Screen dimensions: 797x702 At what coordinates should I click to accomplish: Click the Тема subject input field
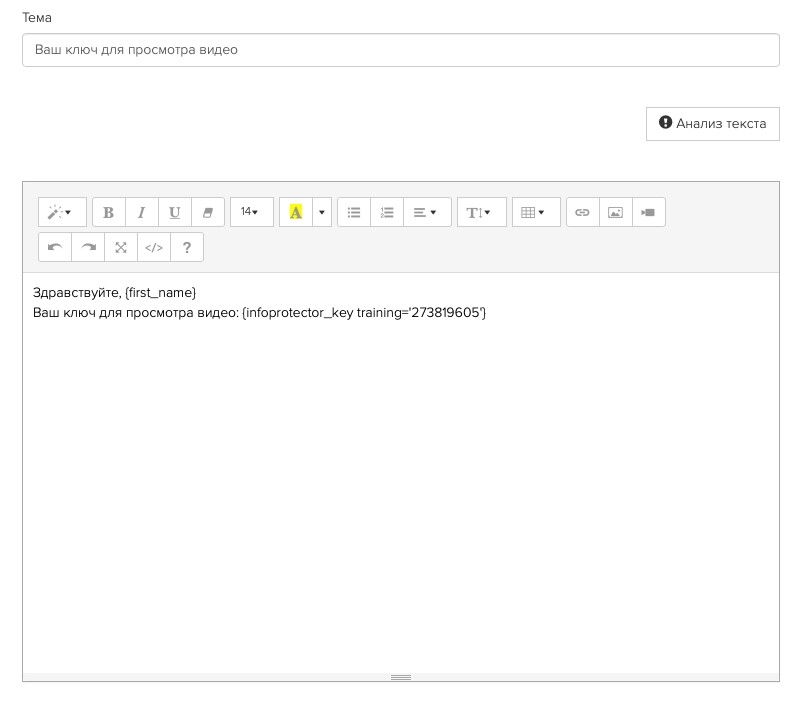tap(400, 50)
